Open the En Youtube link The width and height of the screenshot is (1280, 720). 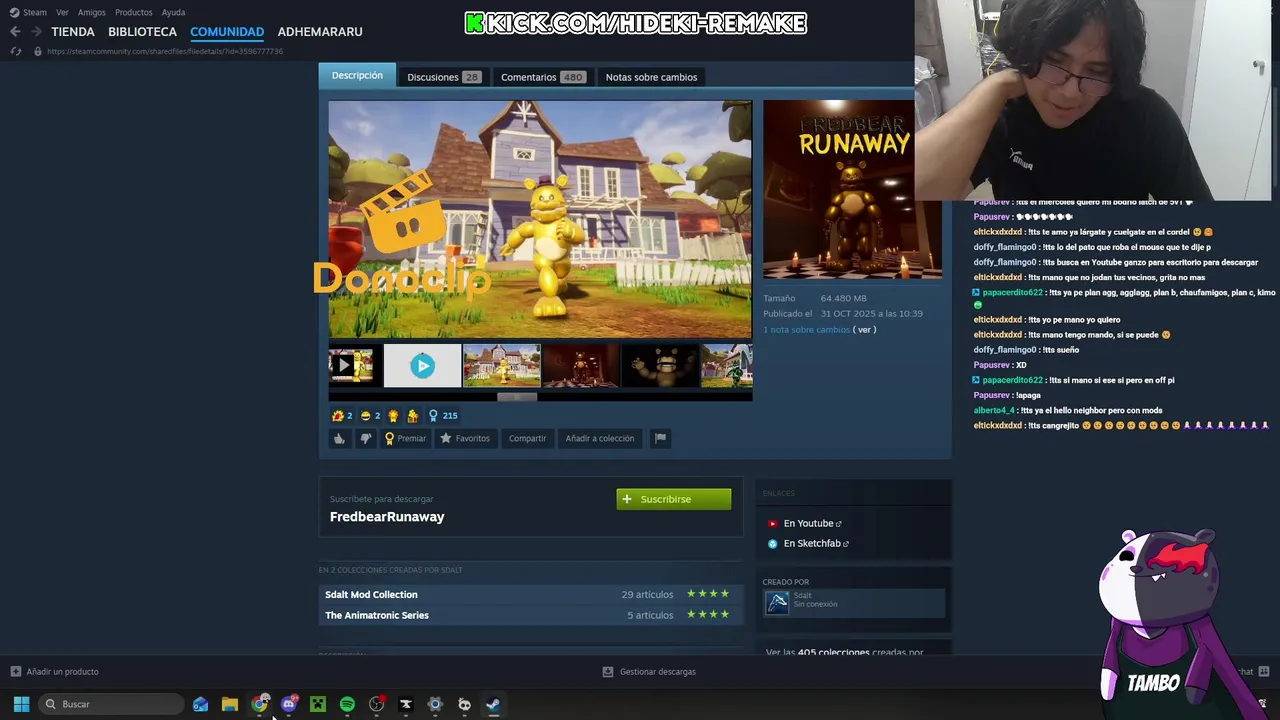812,523
